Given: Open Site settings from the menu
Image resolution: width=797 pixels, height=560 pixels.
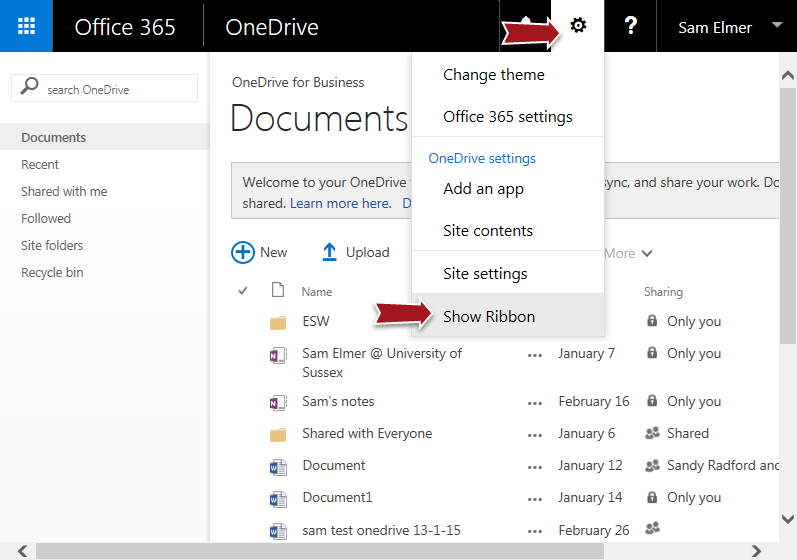Looking at the screenshot, I should pyautogui.click(x=485, y=274).
